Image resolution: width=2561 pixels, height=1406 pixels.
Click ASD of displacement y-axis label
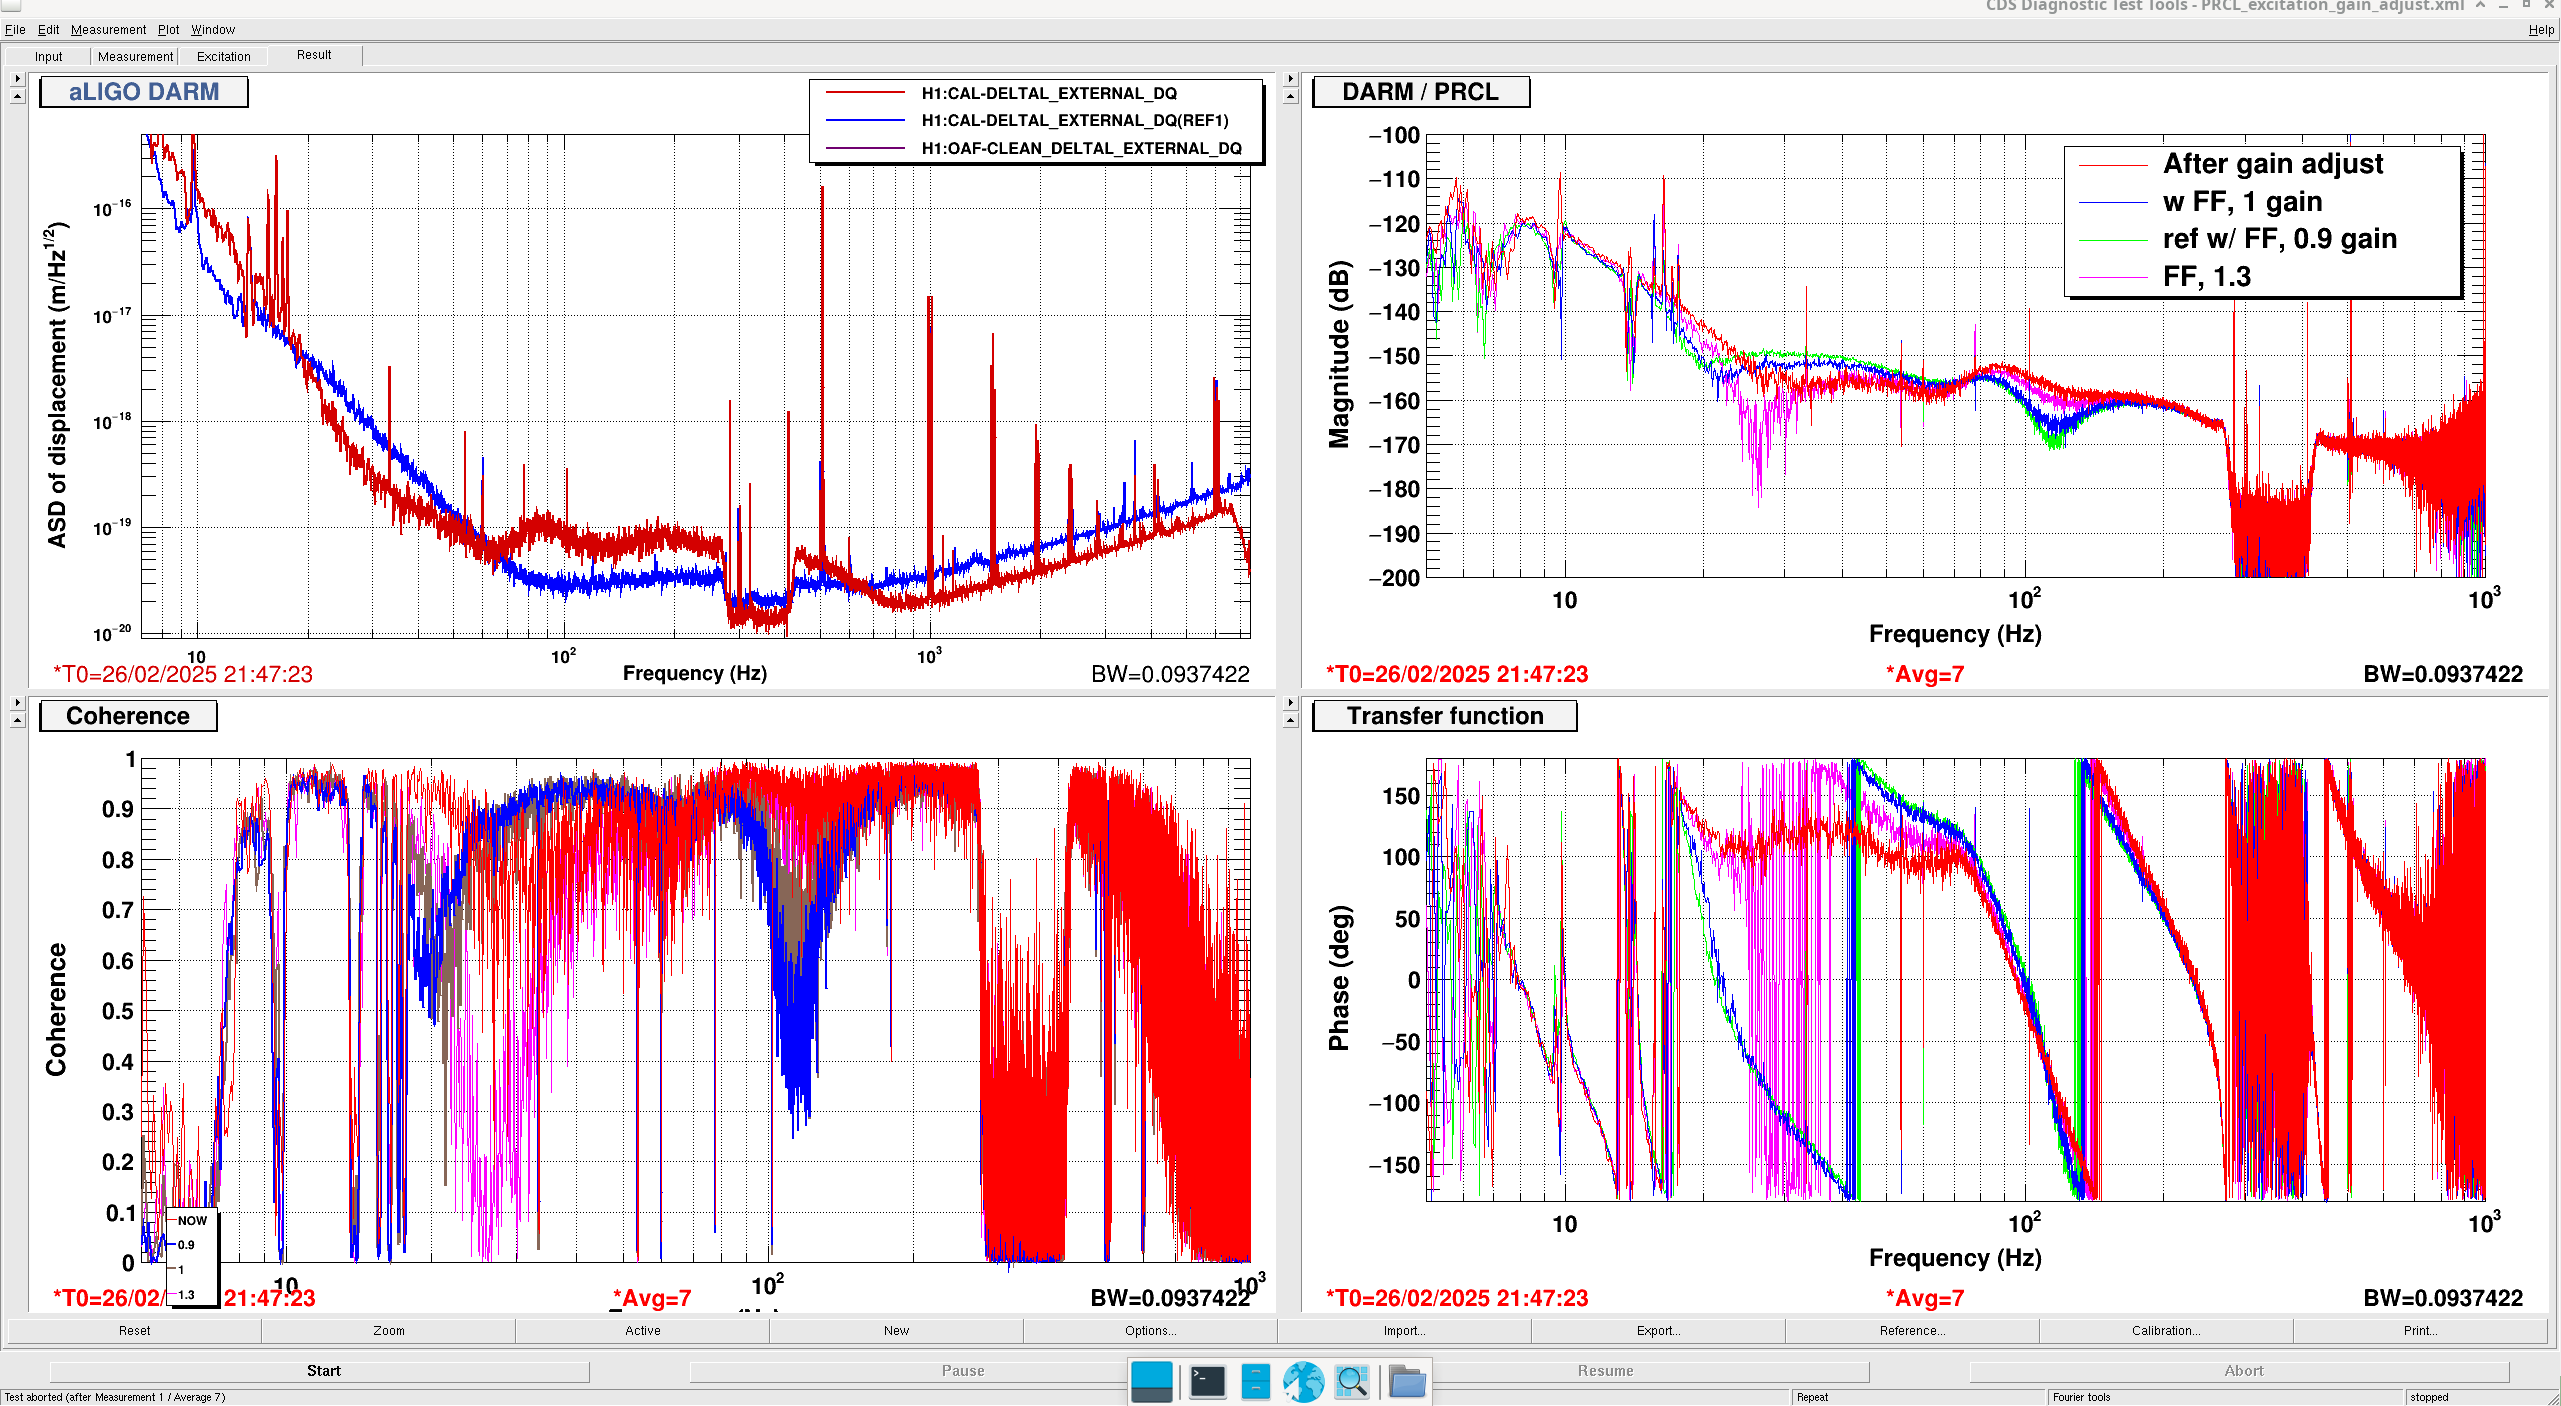pos(57,385)
